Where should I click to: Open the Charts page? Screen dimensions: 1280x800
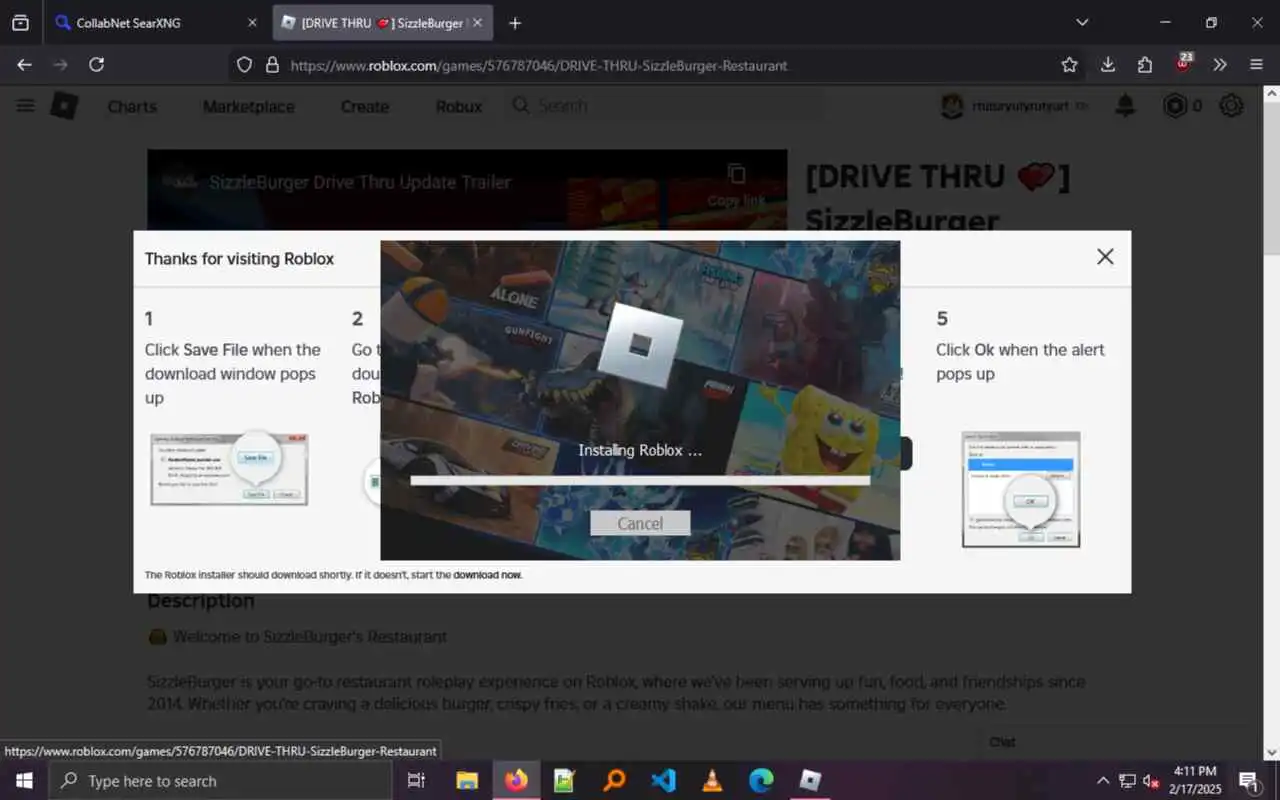click(132, 106)
